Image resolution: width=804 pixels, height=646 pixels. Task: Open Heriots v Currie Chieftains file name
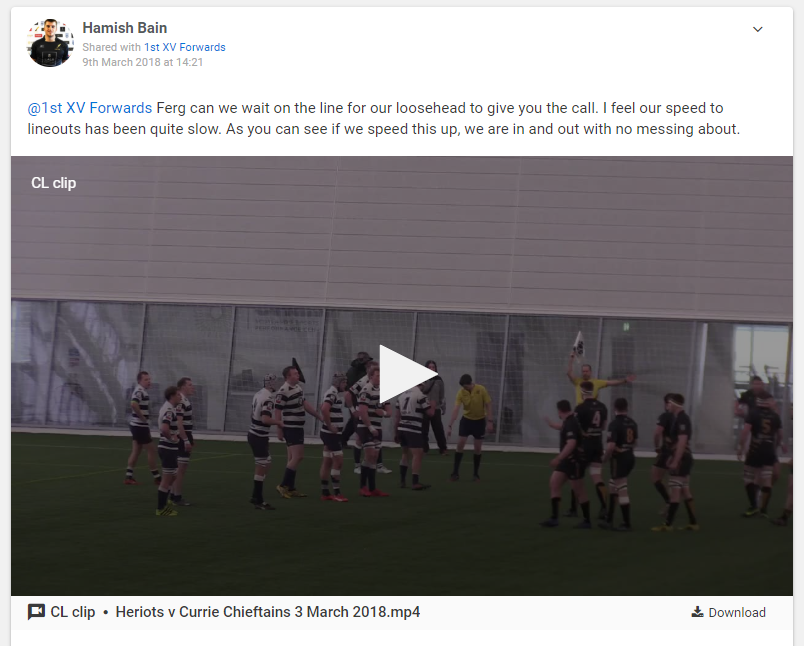click(x=268, y=612)
